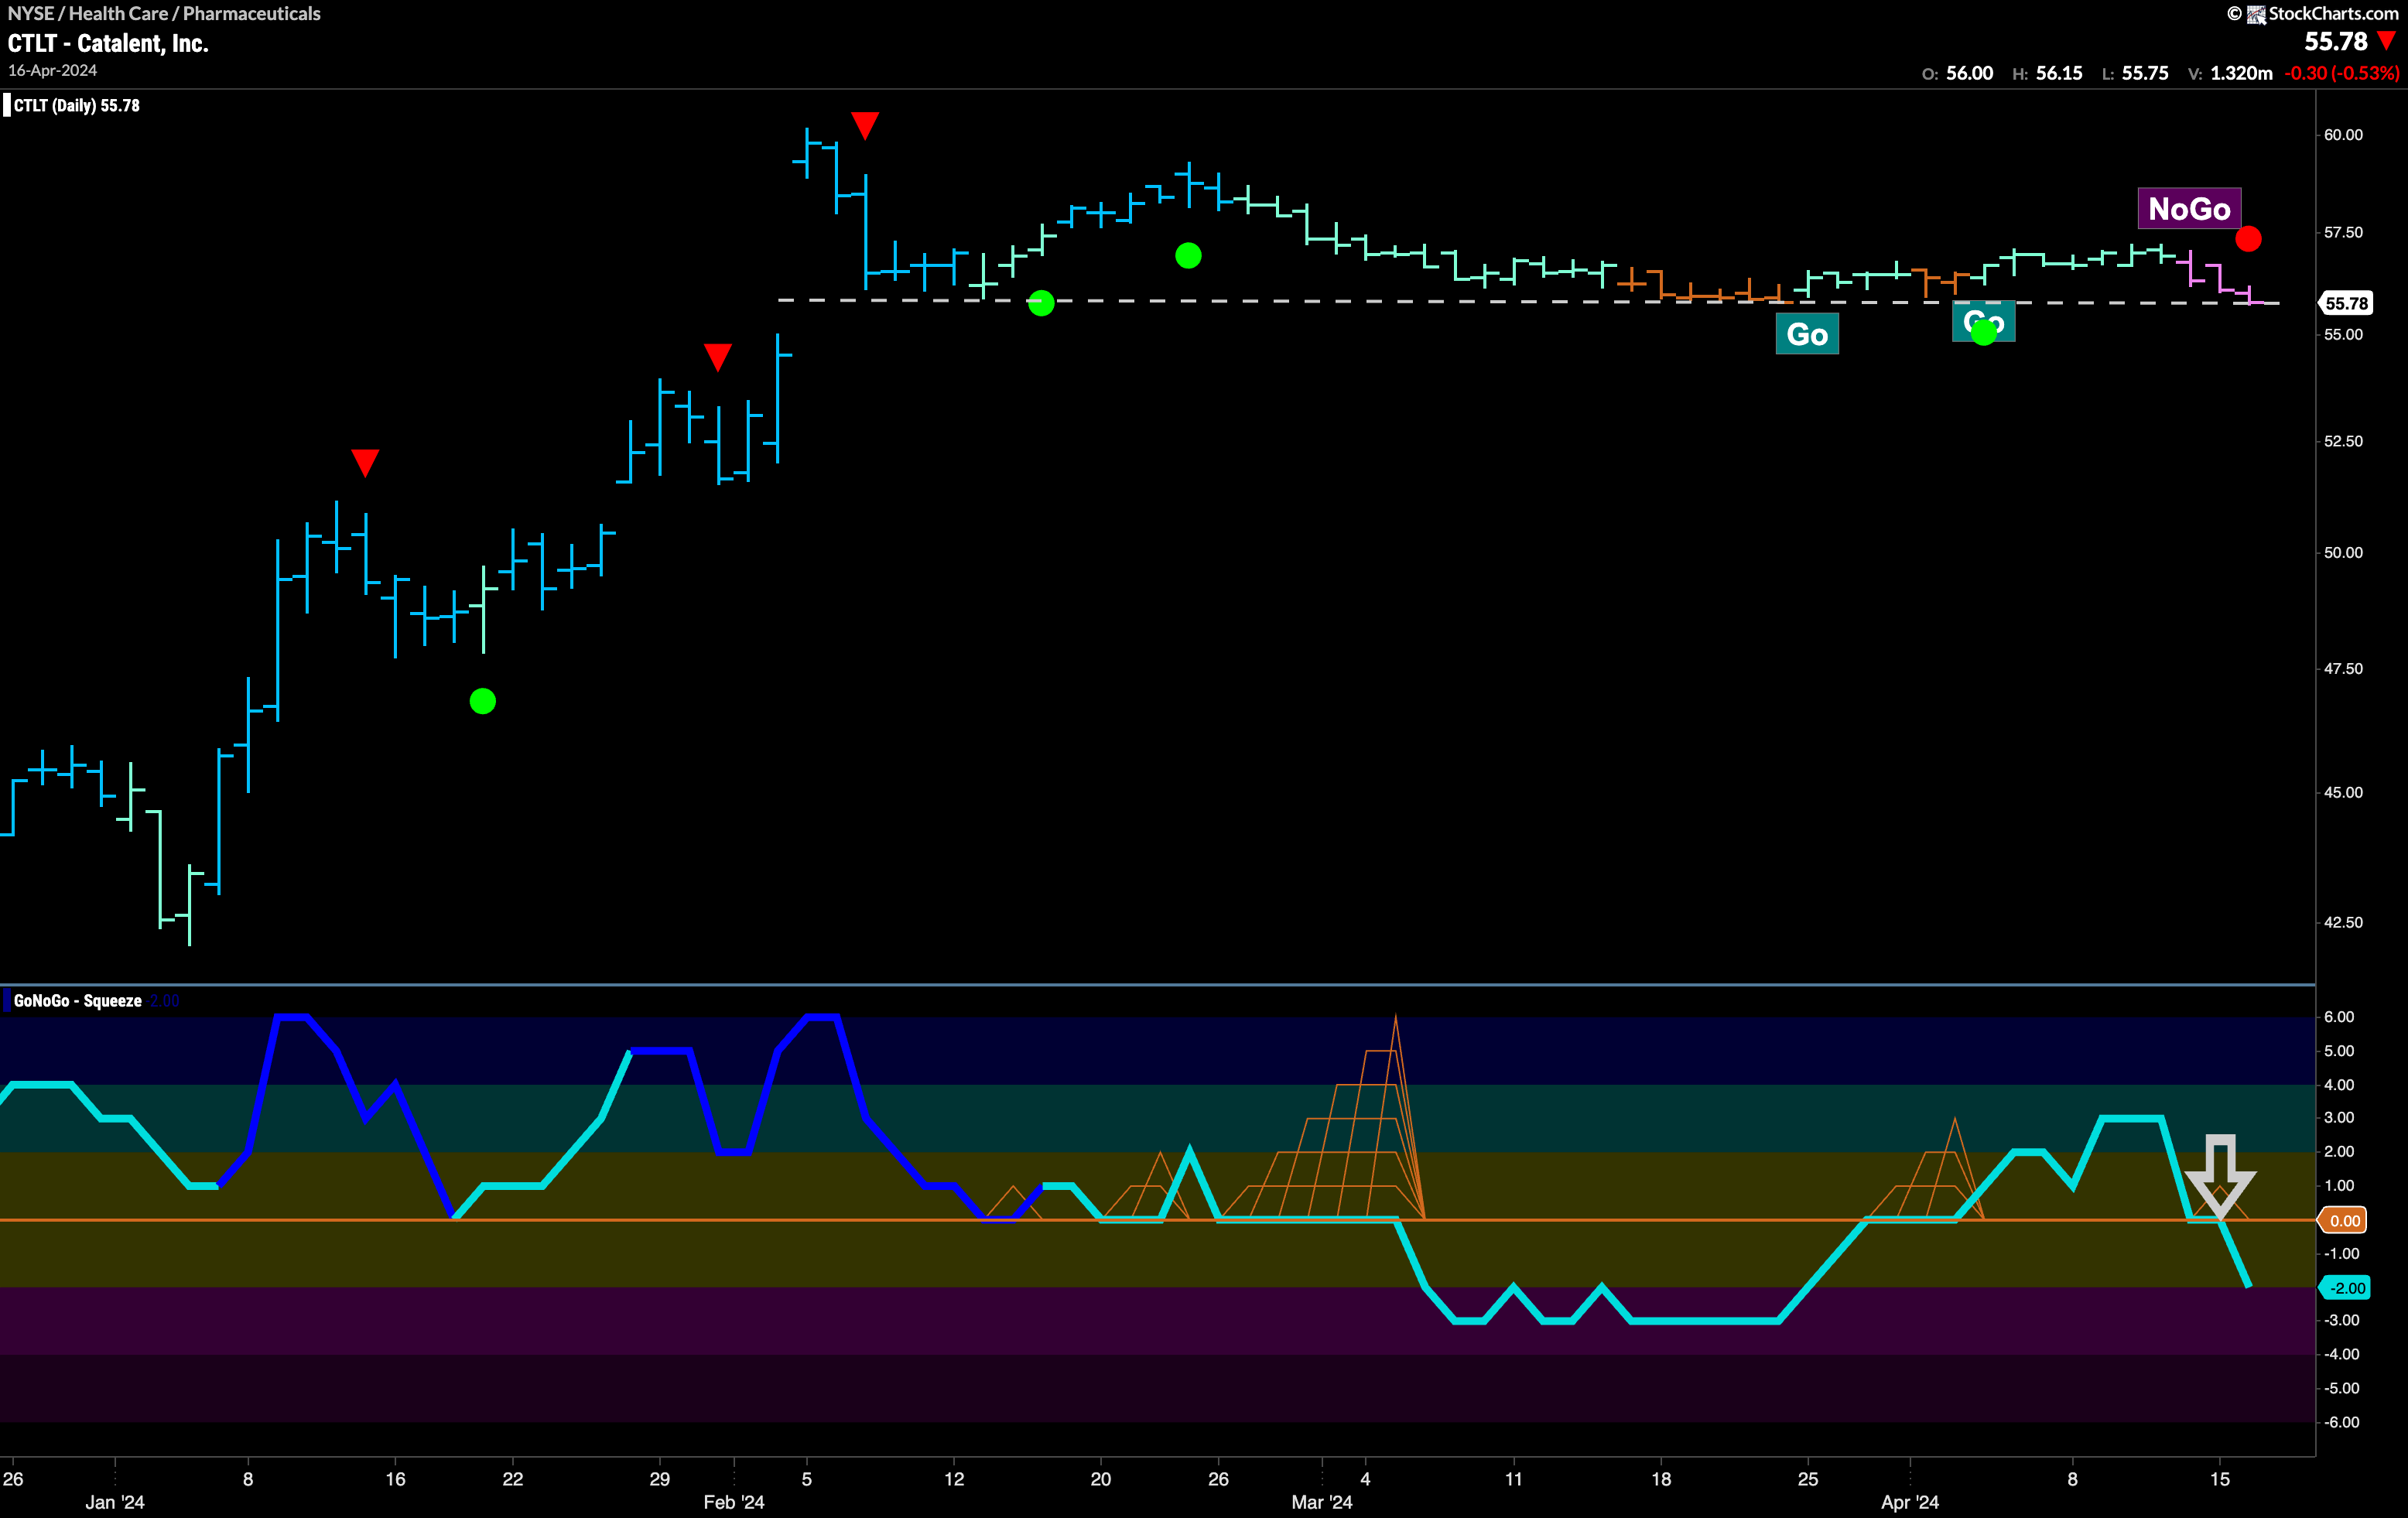Click the Feb '24 date axis label
This screenshot has height=1518, width=2408.
click(734, 1502)
